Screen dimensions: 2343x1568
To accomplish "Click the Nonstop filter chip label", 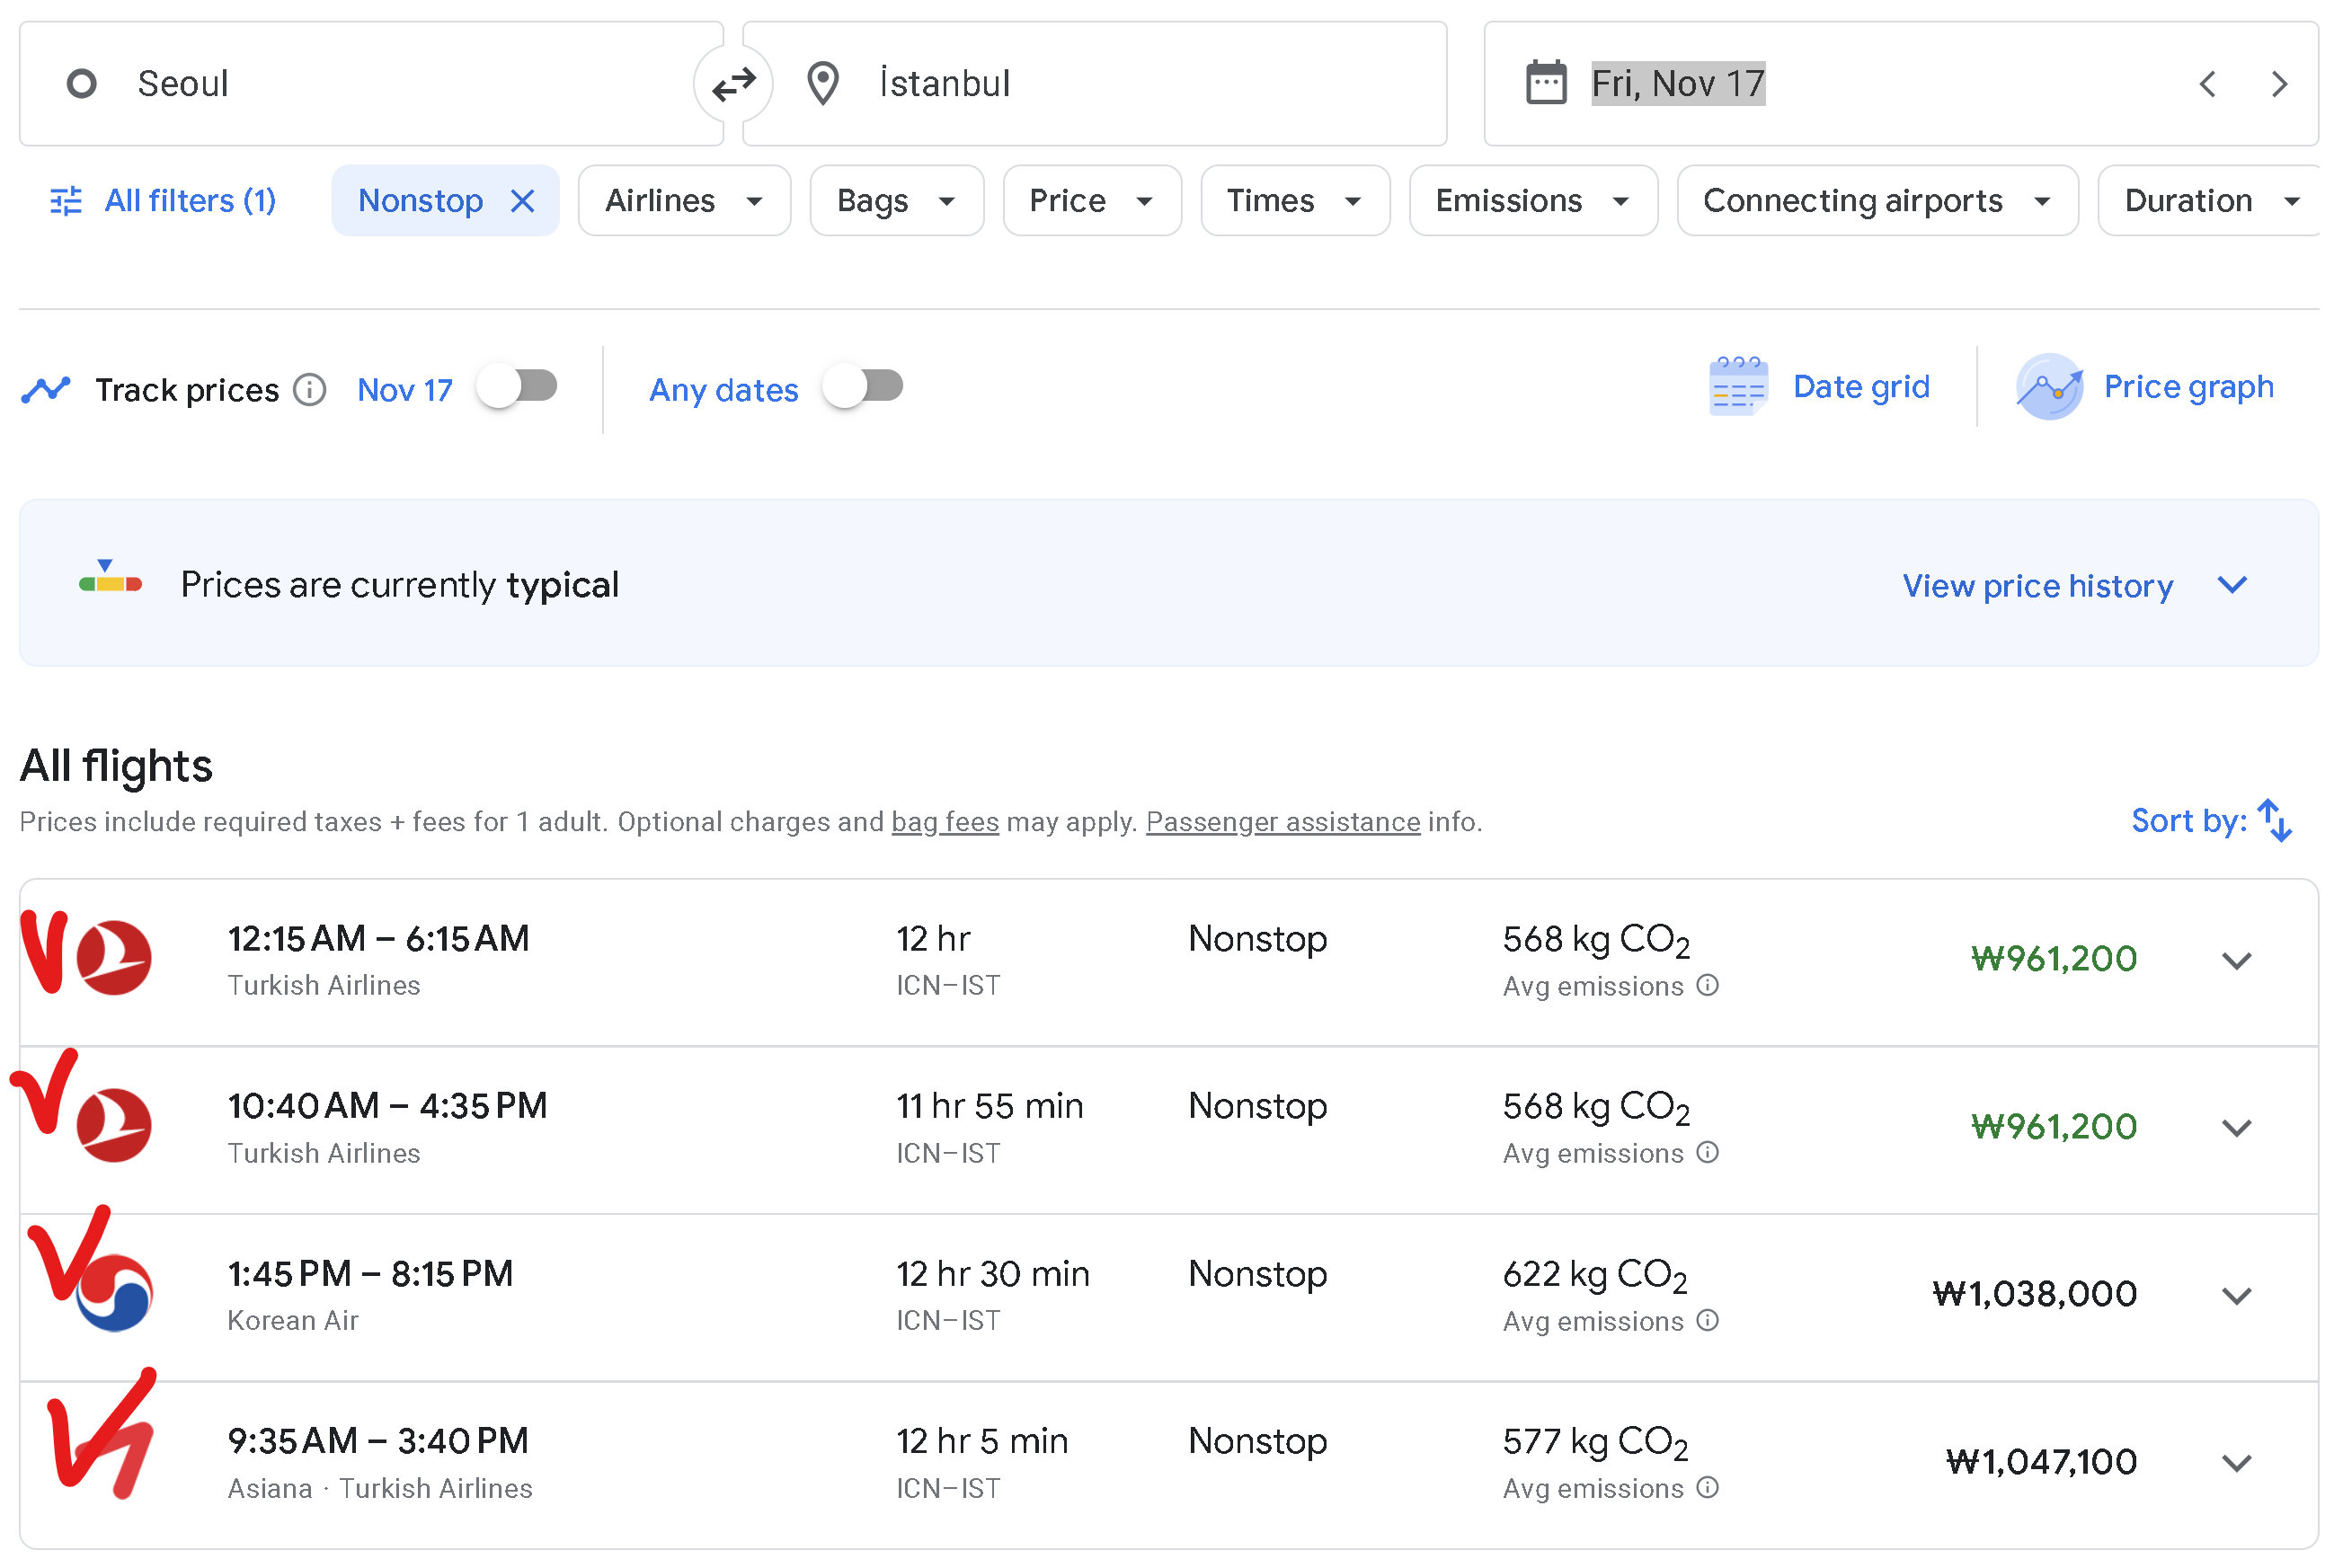I will click(x=420, y=201).
